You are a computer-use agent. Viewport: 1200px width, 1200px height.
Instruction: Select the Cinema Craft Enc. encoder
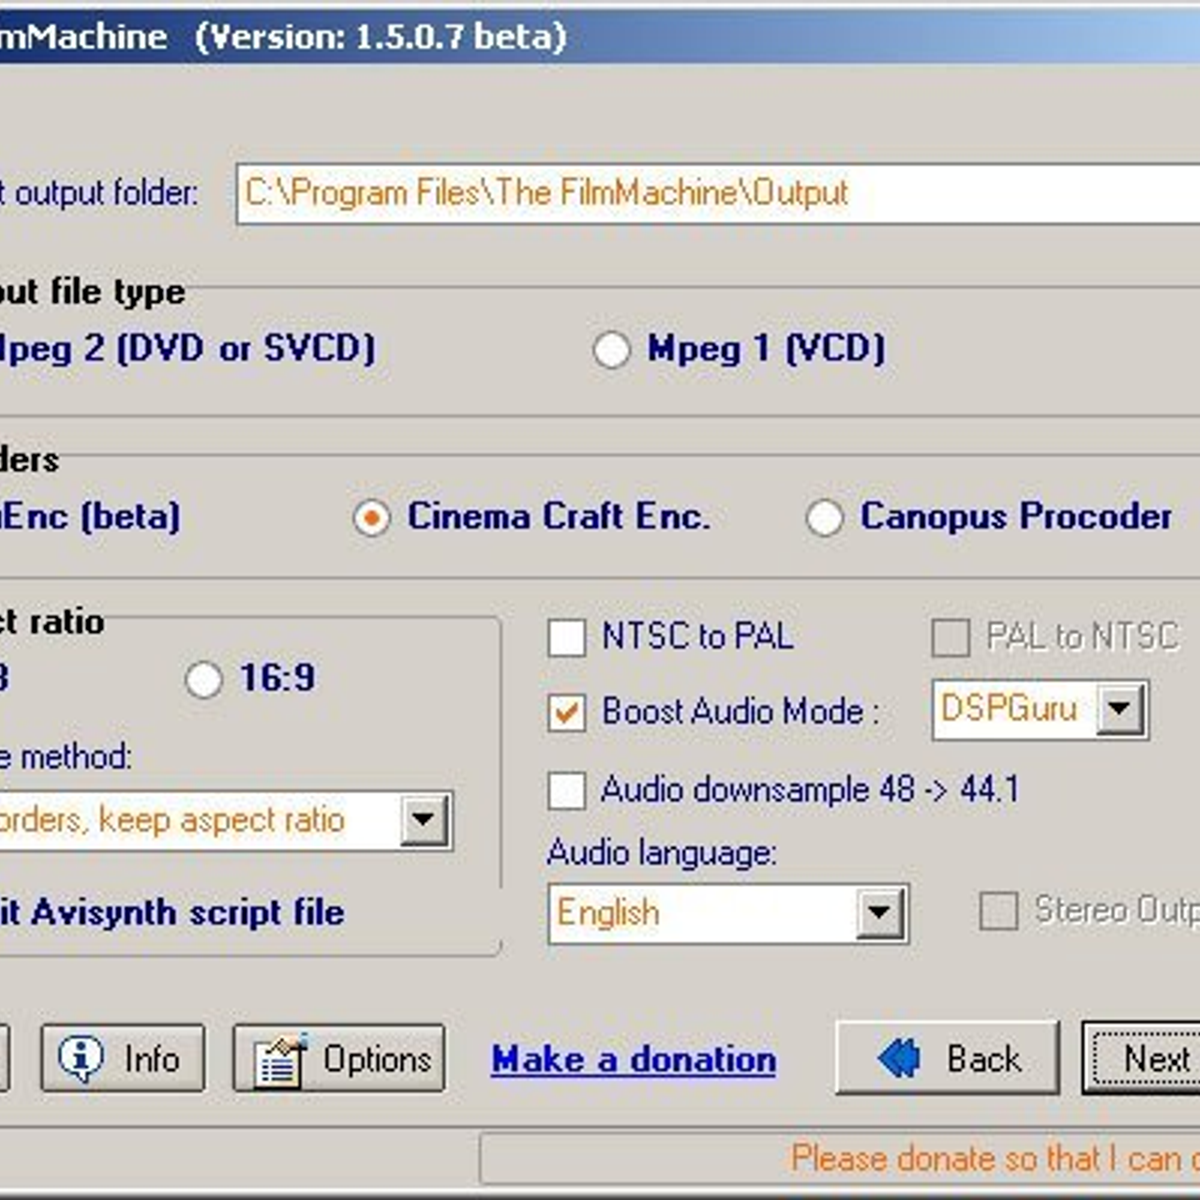(372, 518)
